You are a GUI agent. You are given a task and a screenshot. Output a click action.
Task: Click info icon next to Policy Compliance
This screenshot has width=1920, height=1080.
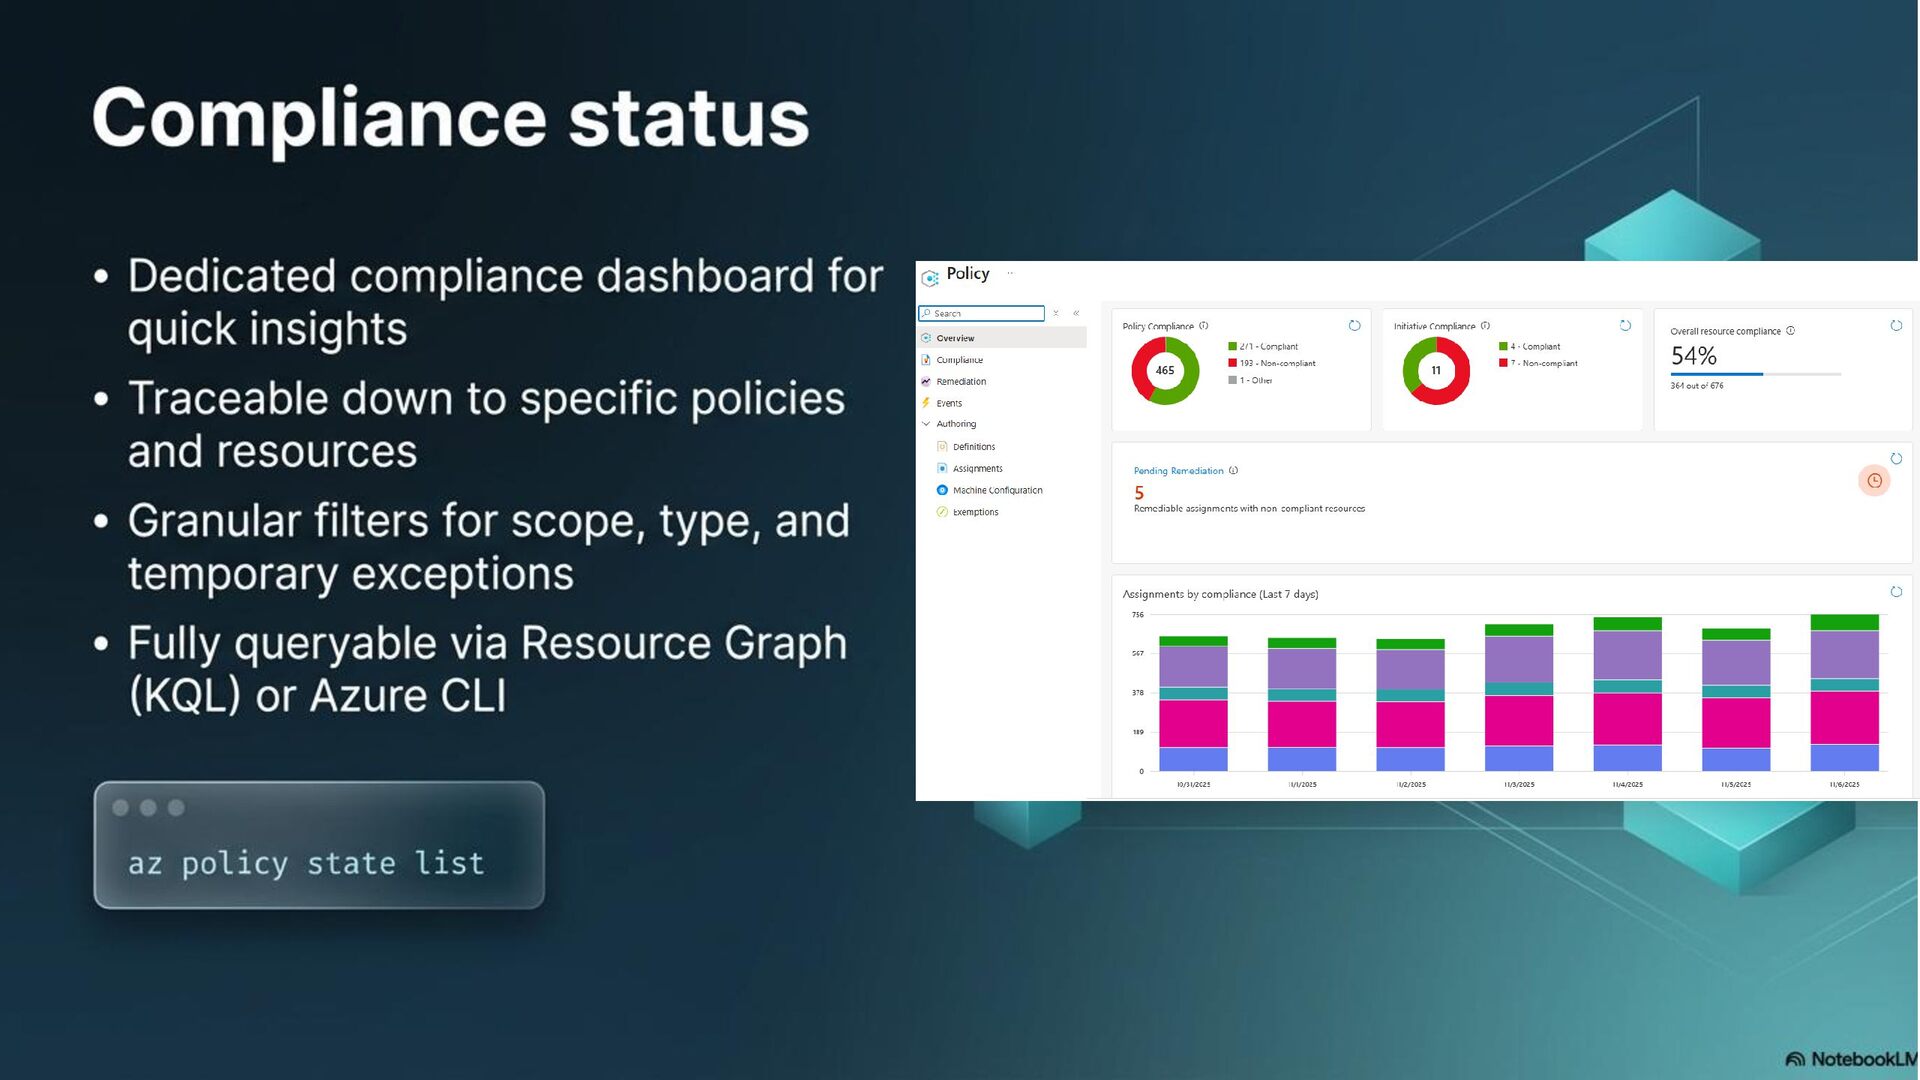pos(1204,326)
